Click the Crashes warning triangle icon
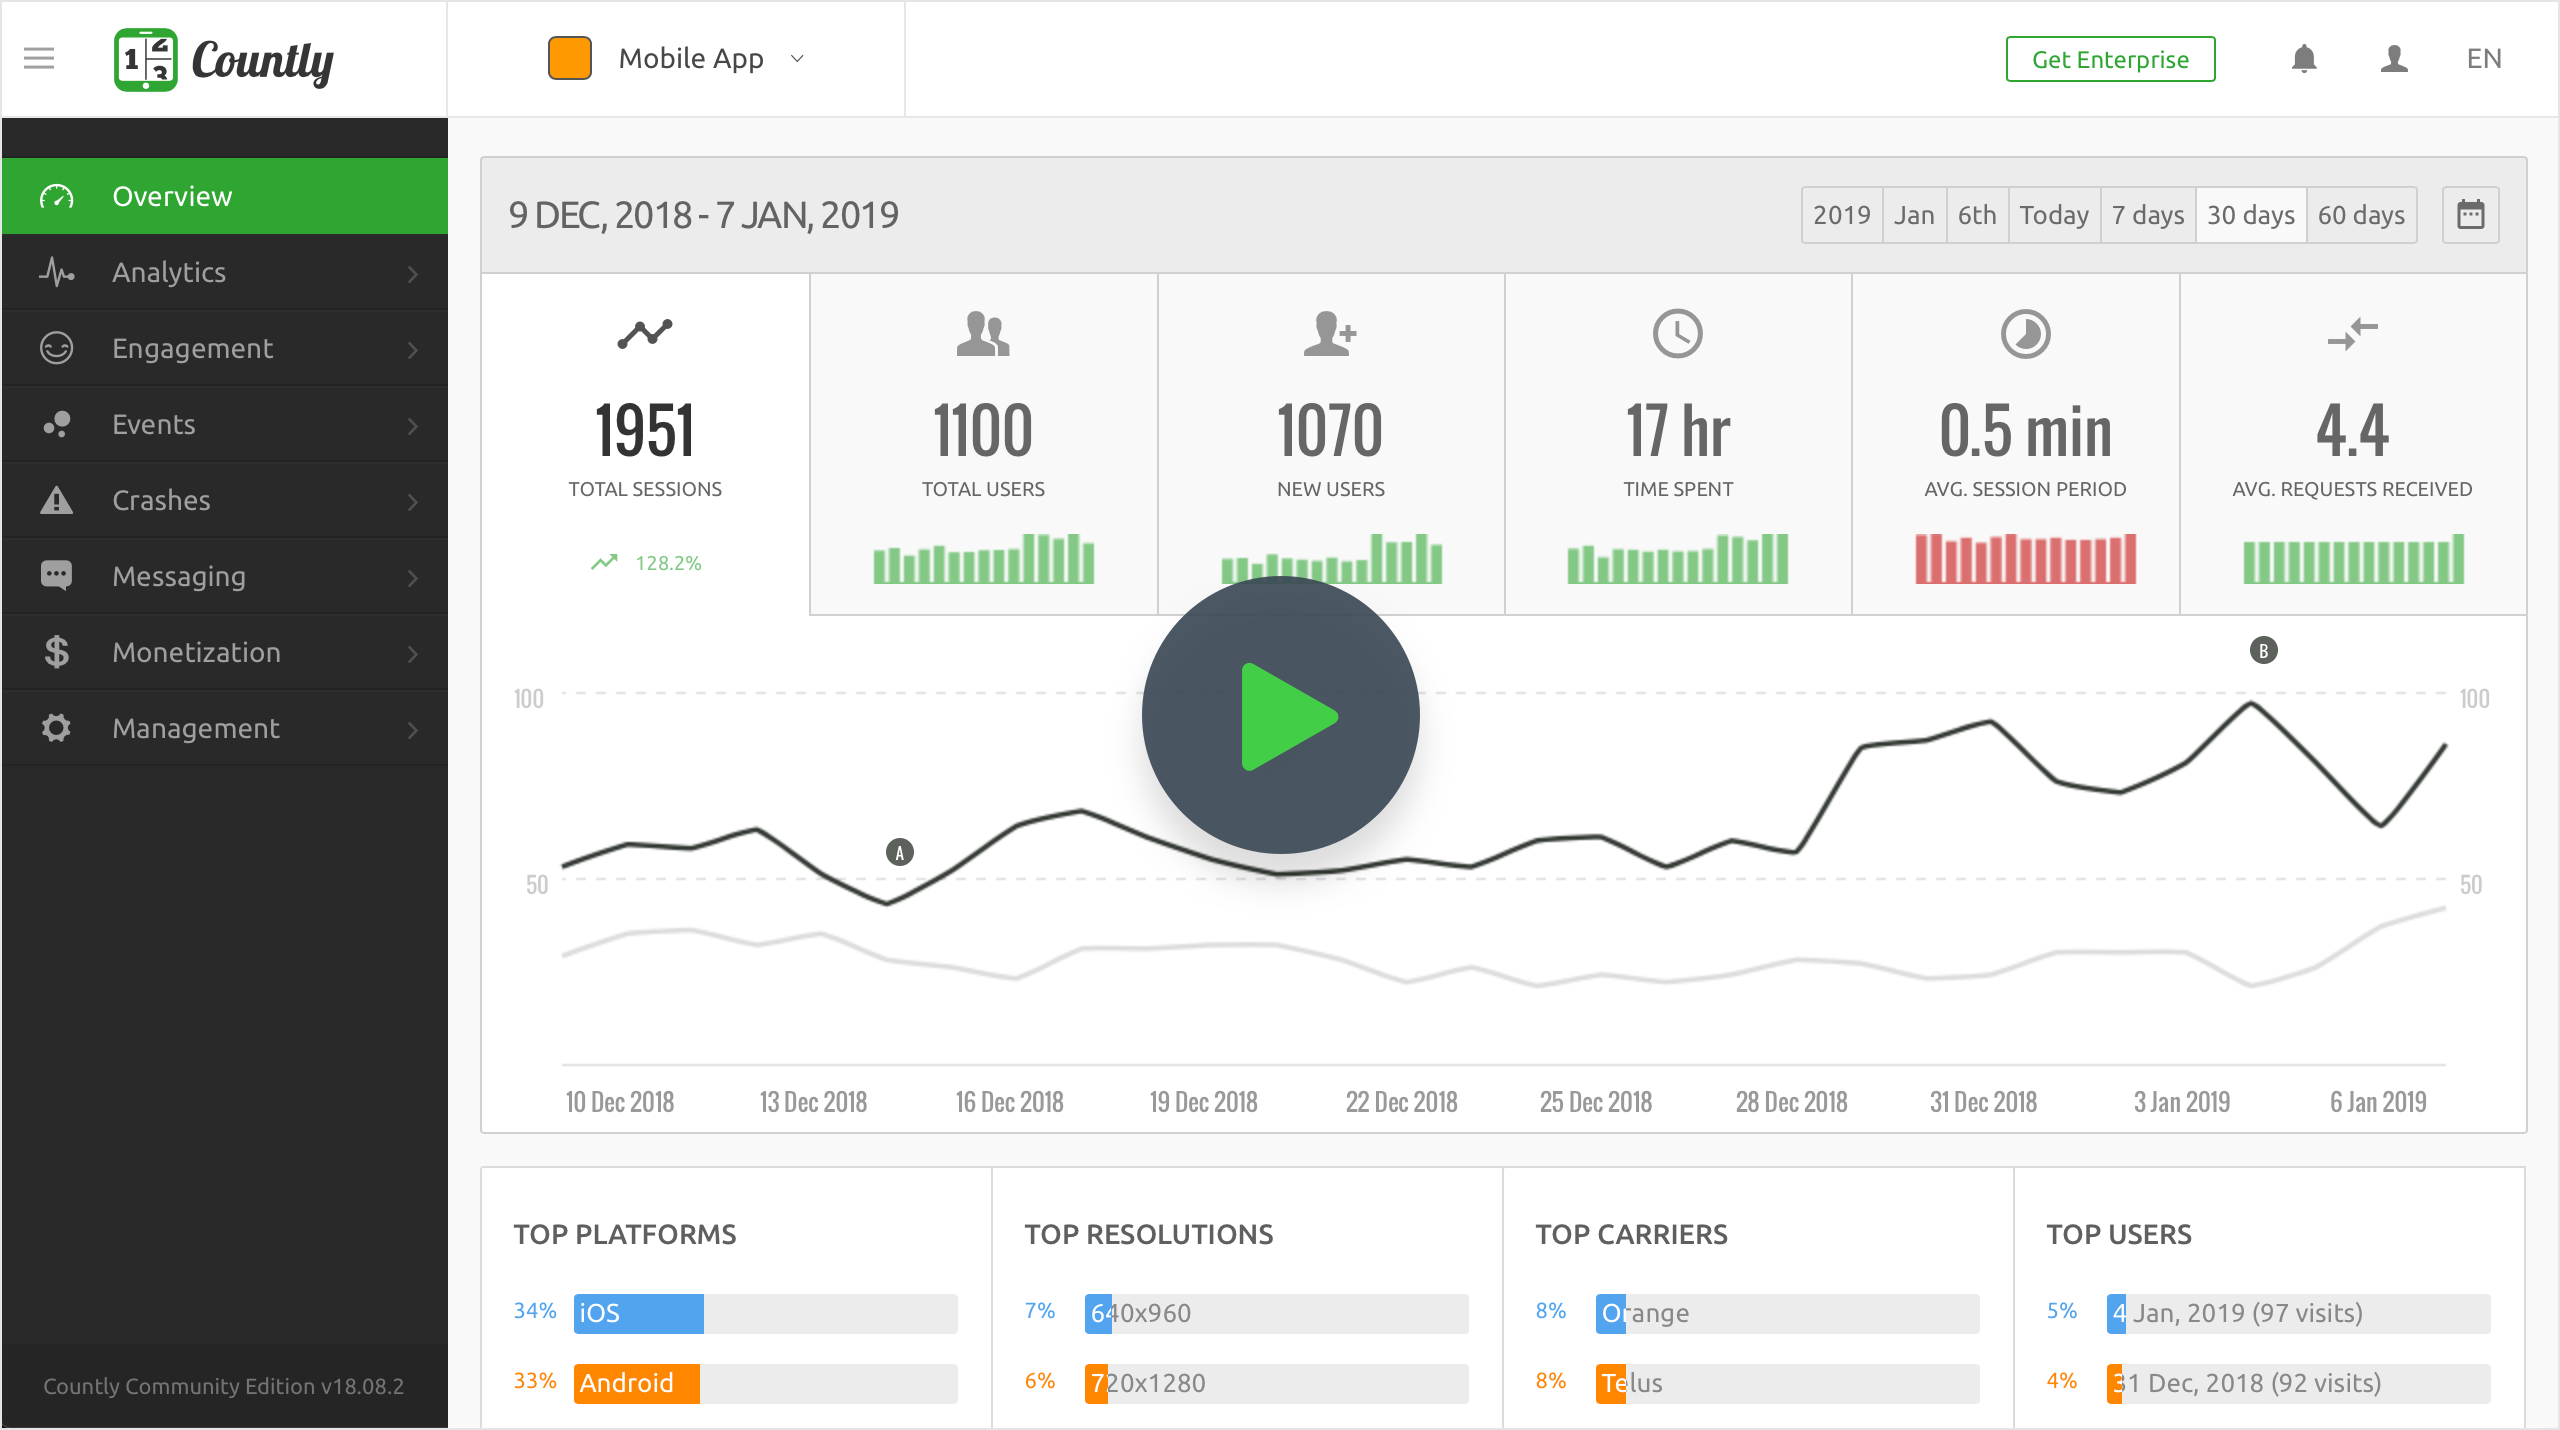2560x1430 pixels. [x=57, y=499]
